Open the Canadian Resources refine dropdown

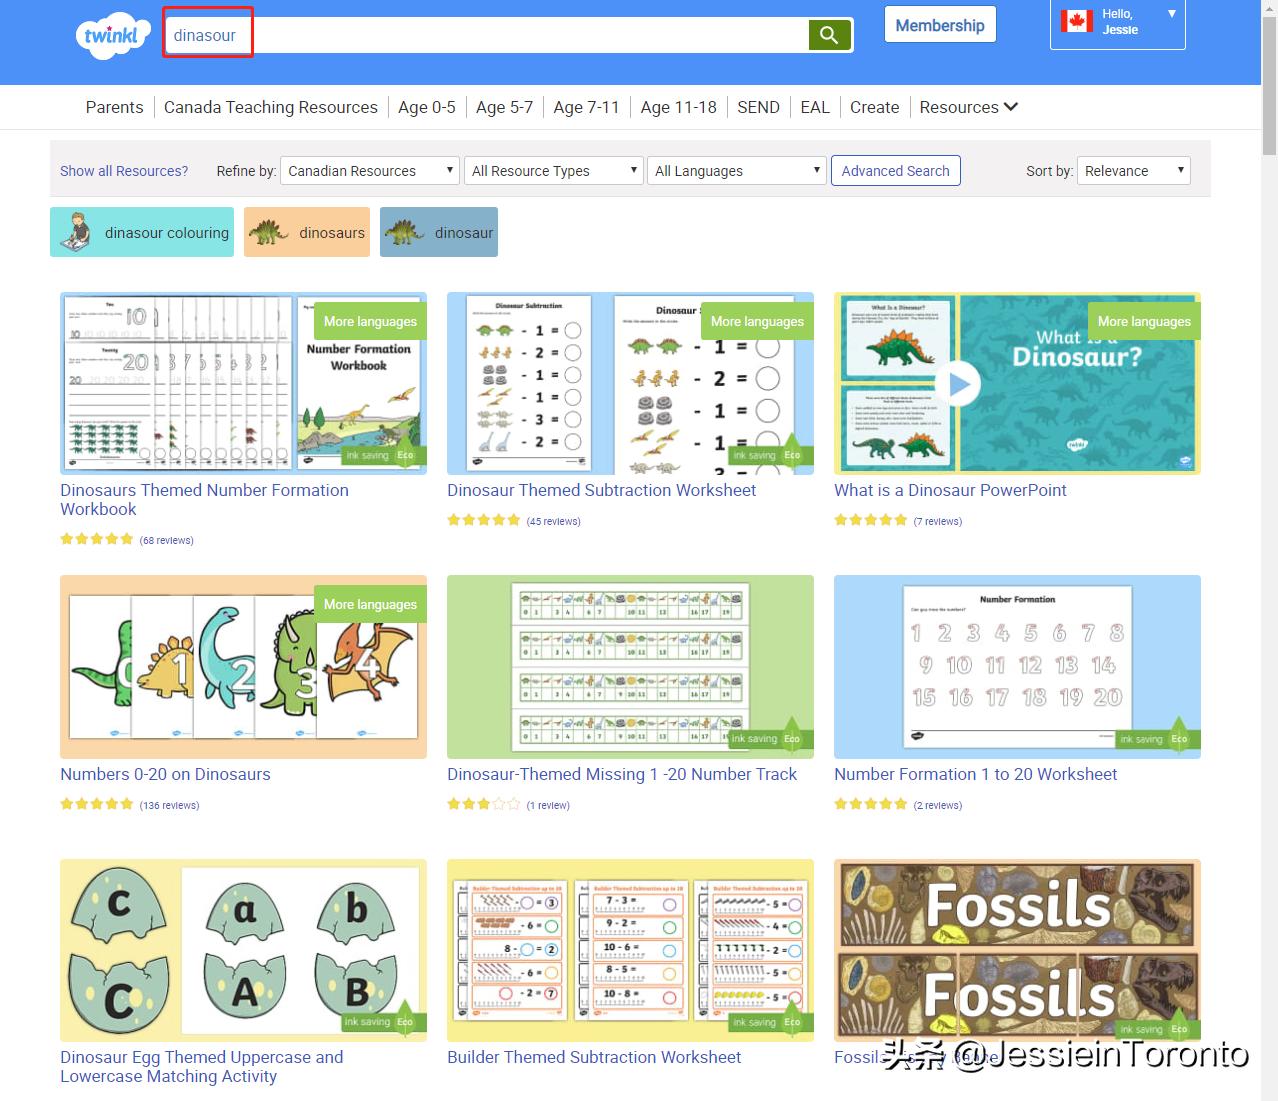pos(370,171)
